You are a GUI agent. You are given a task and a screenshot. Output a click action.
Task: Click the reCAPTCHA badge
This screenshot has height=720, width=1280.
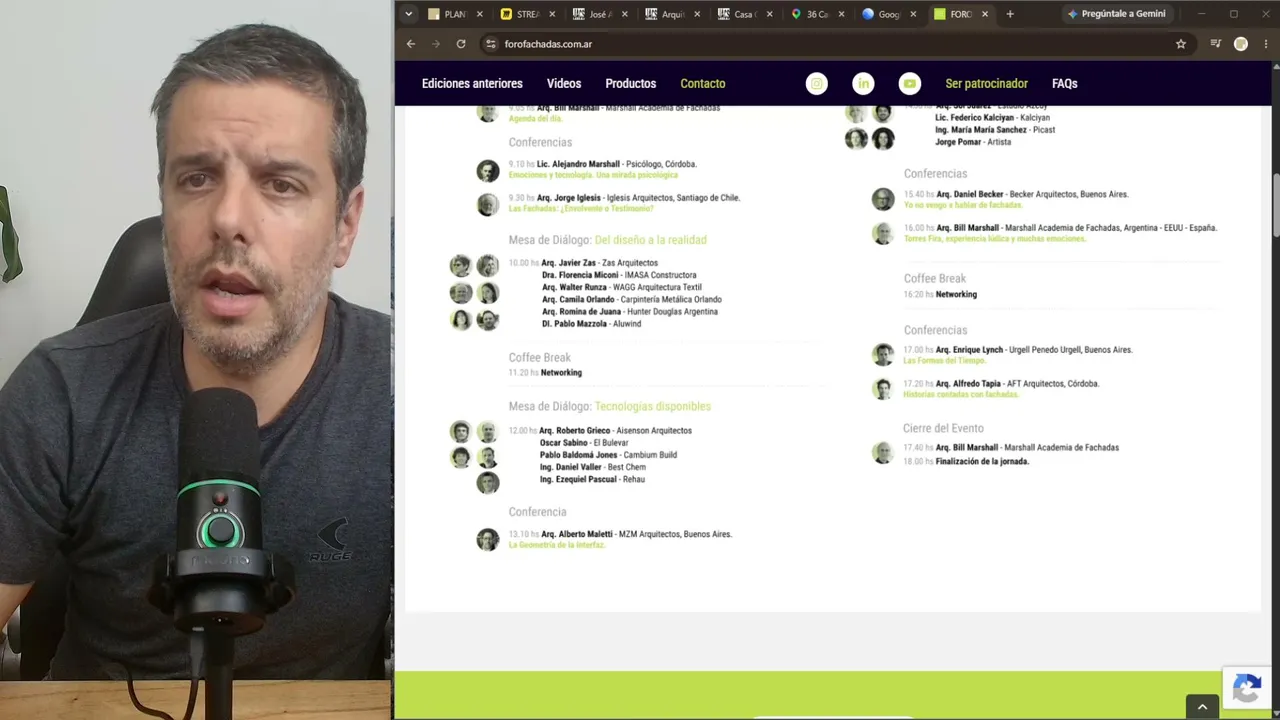tap(1246, 690)
